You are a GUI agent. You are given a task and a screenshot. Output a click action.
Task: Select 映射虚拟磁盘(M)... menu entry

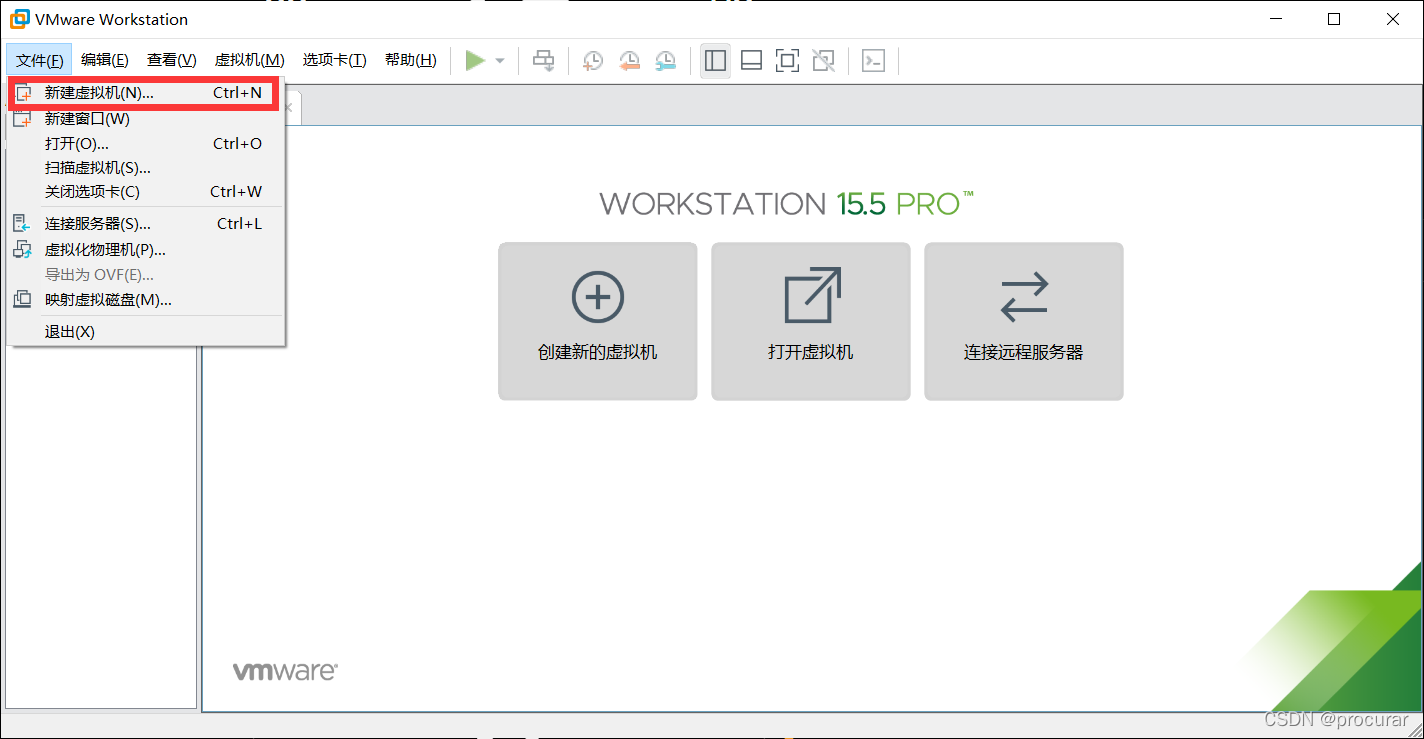pyautogui.click(x=146, y=300)
